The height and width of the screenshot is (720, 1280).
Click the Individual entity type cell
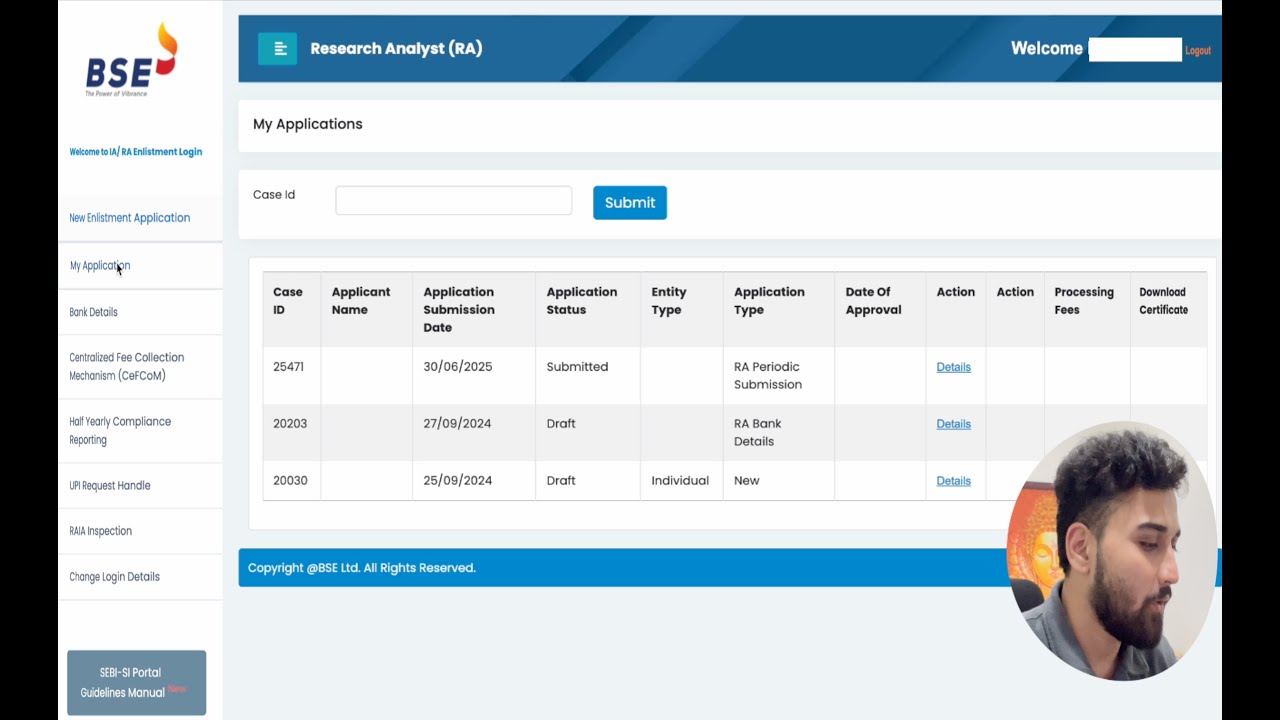(x=680, y=481)
